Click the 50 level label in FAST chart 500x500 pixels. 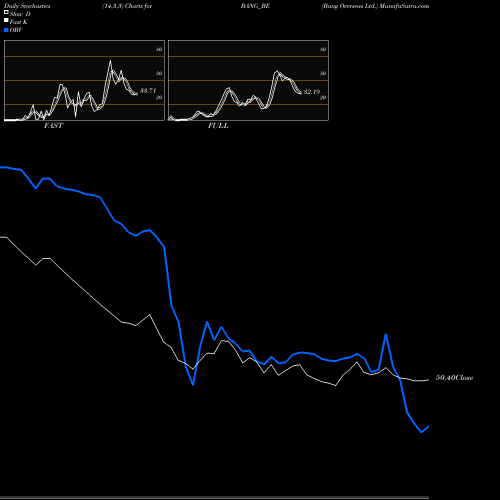159,73
